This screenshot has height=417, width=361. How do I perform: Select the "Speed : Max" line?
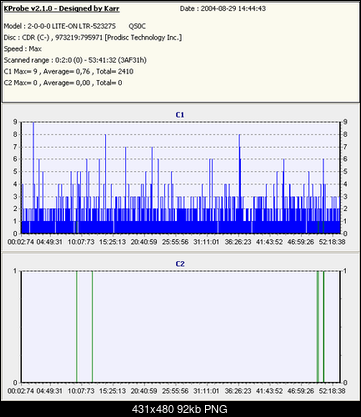click(x=23, y=49)
